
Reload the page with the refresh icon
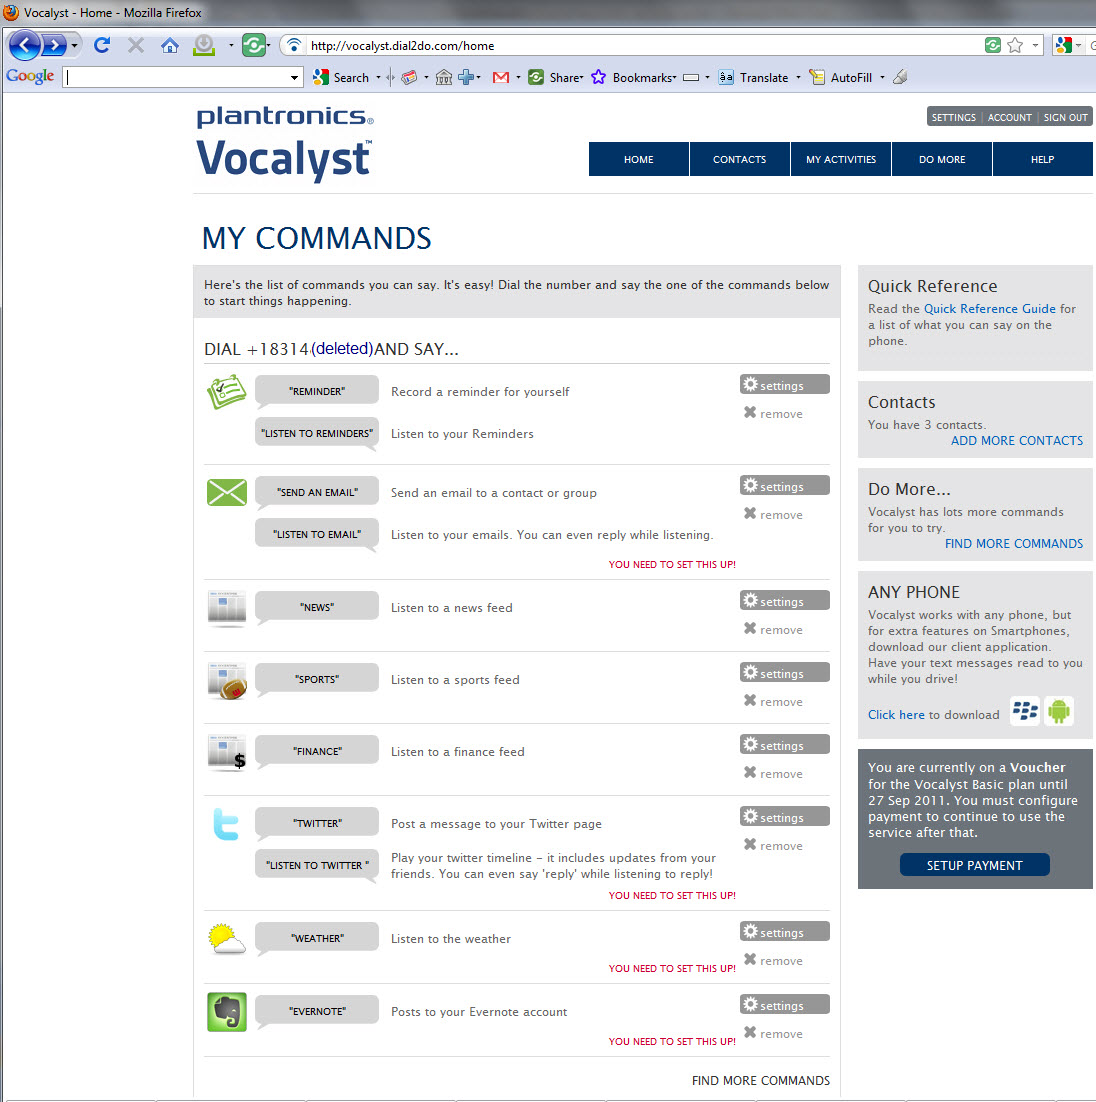(x=101, y=45)
